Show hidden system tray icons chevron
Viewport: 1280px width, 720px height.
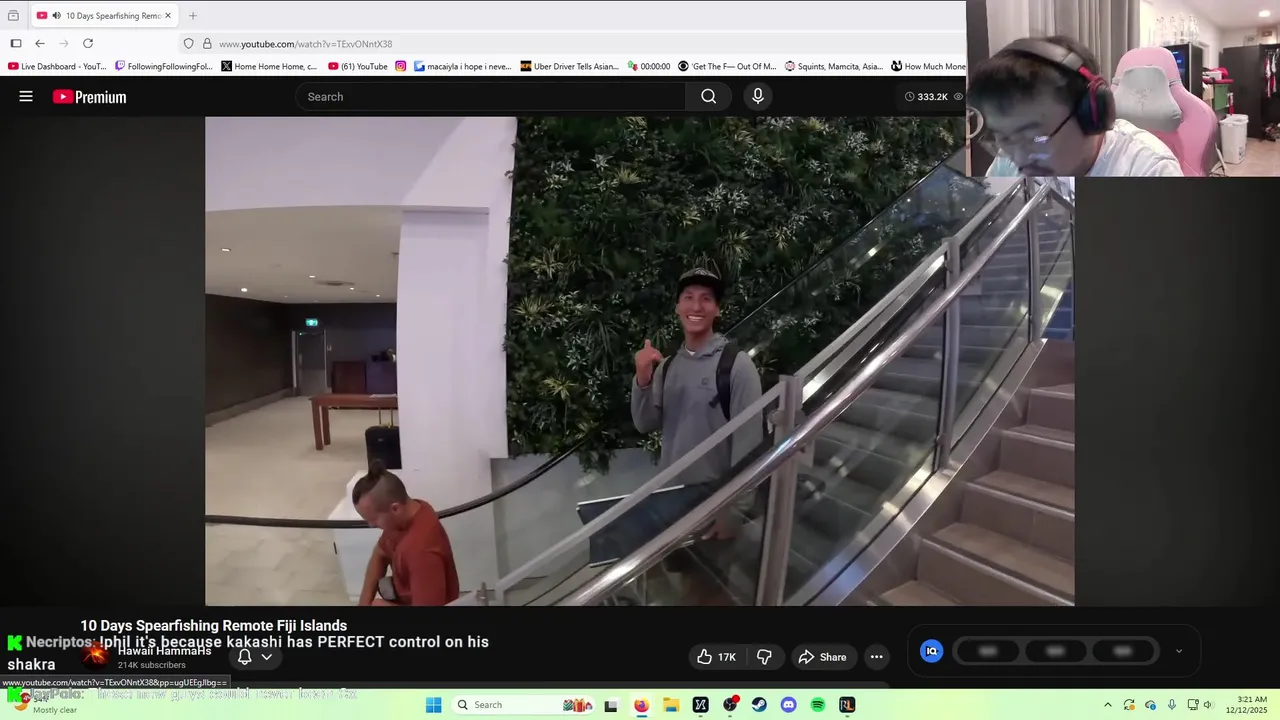1107,705
